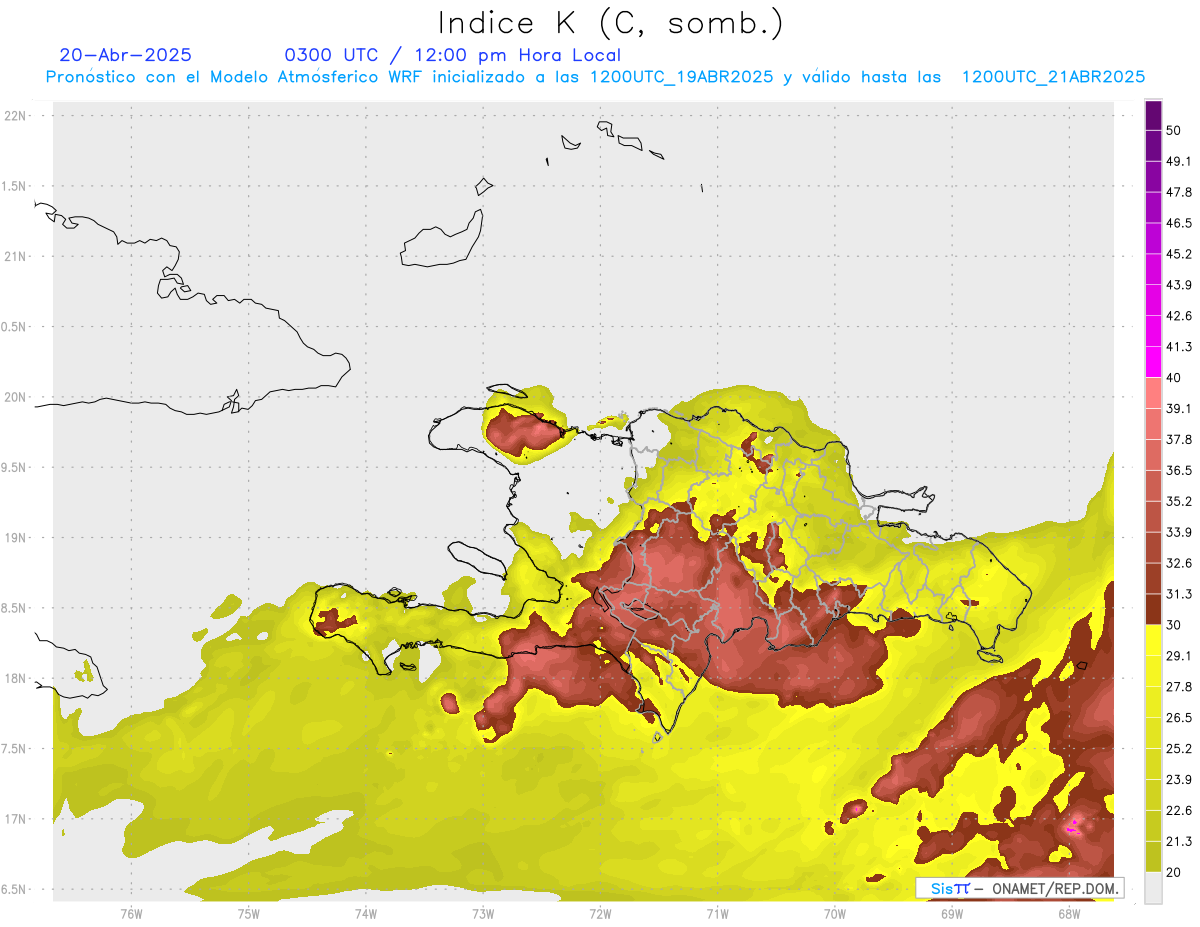The height and width of the screenshot is (927, 1200).
Task: Click the colorbar value "37.8"
Action: (1179, 440)
